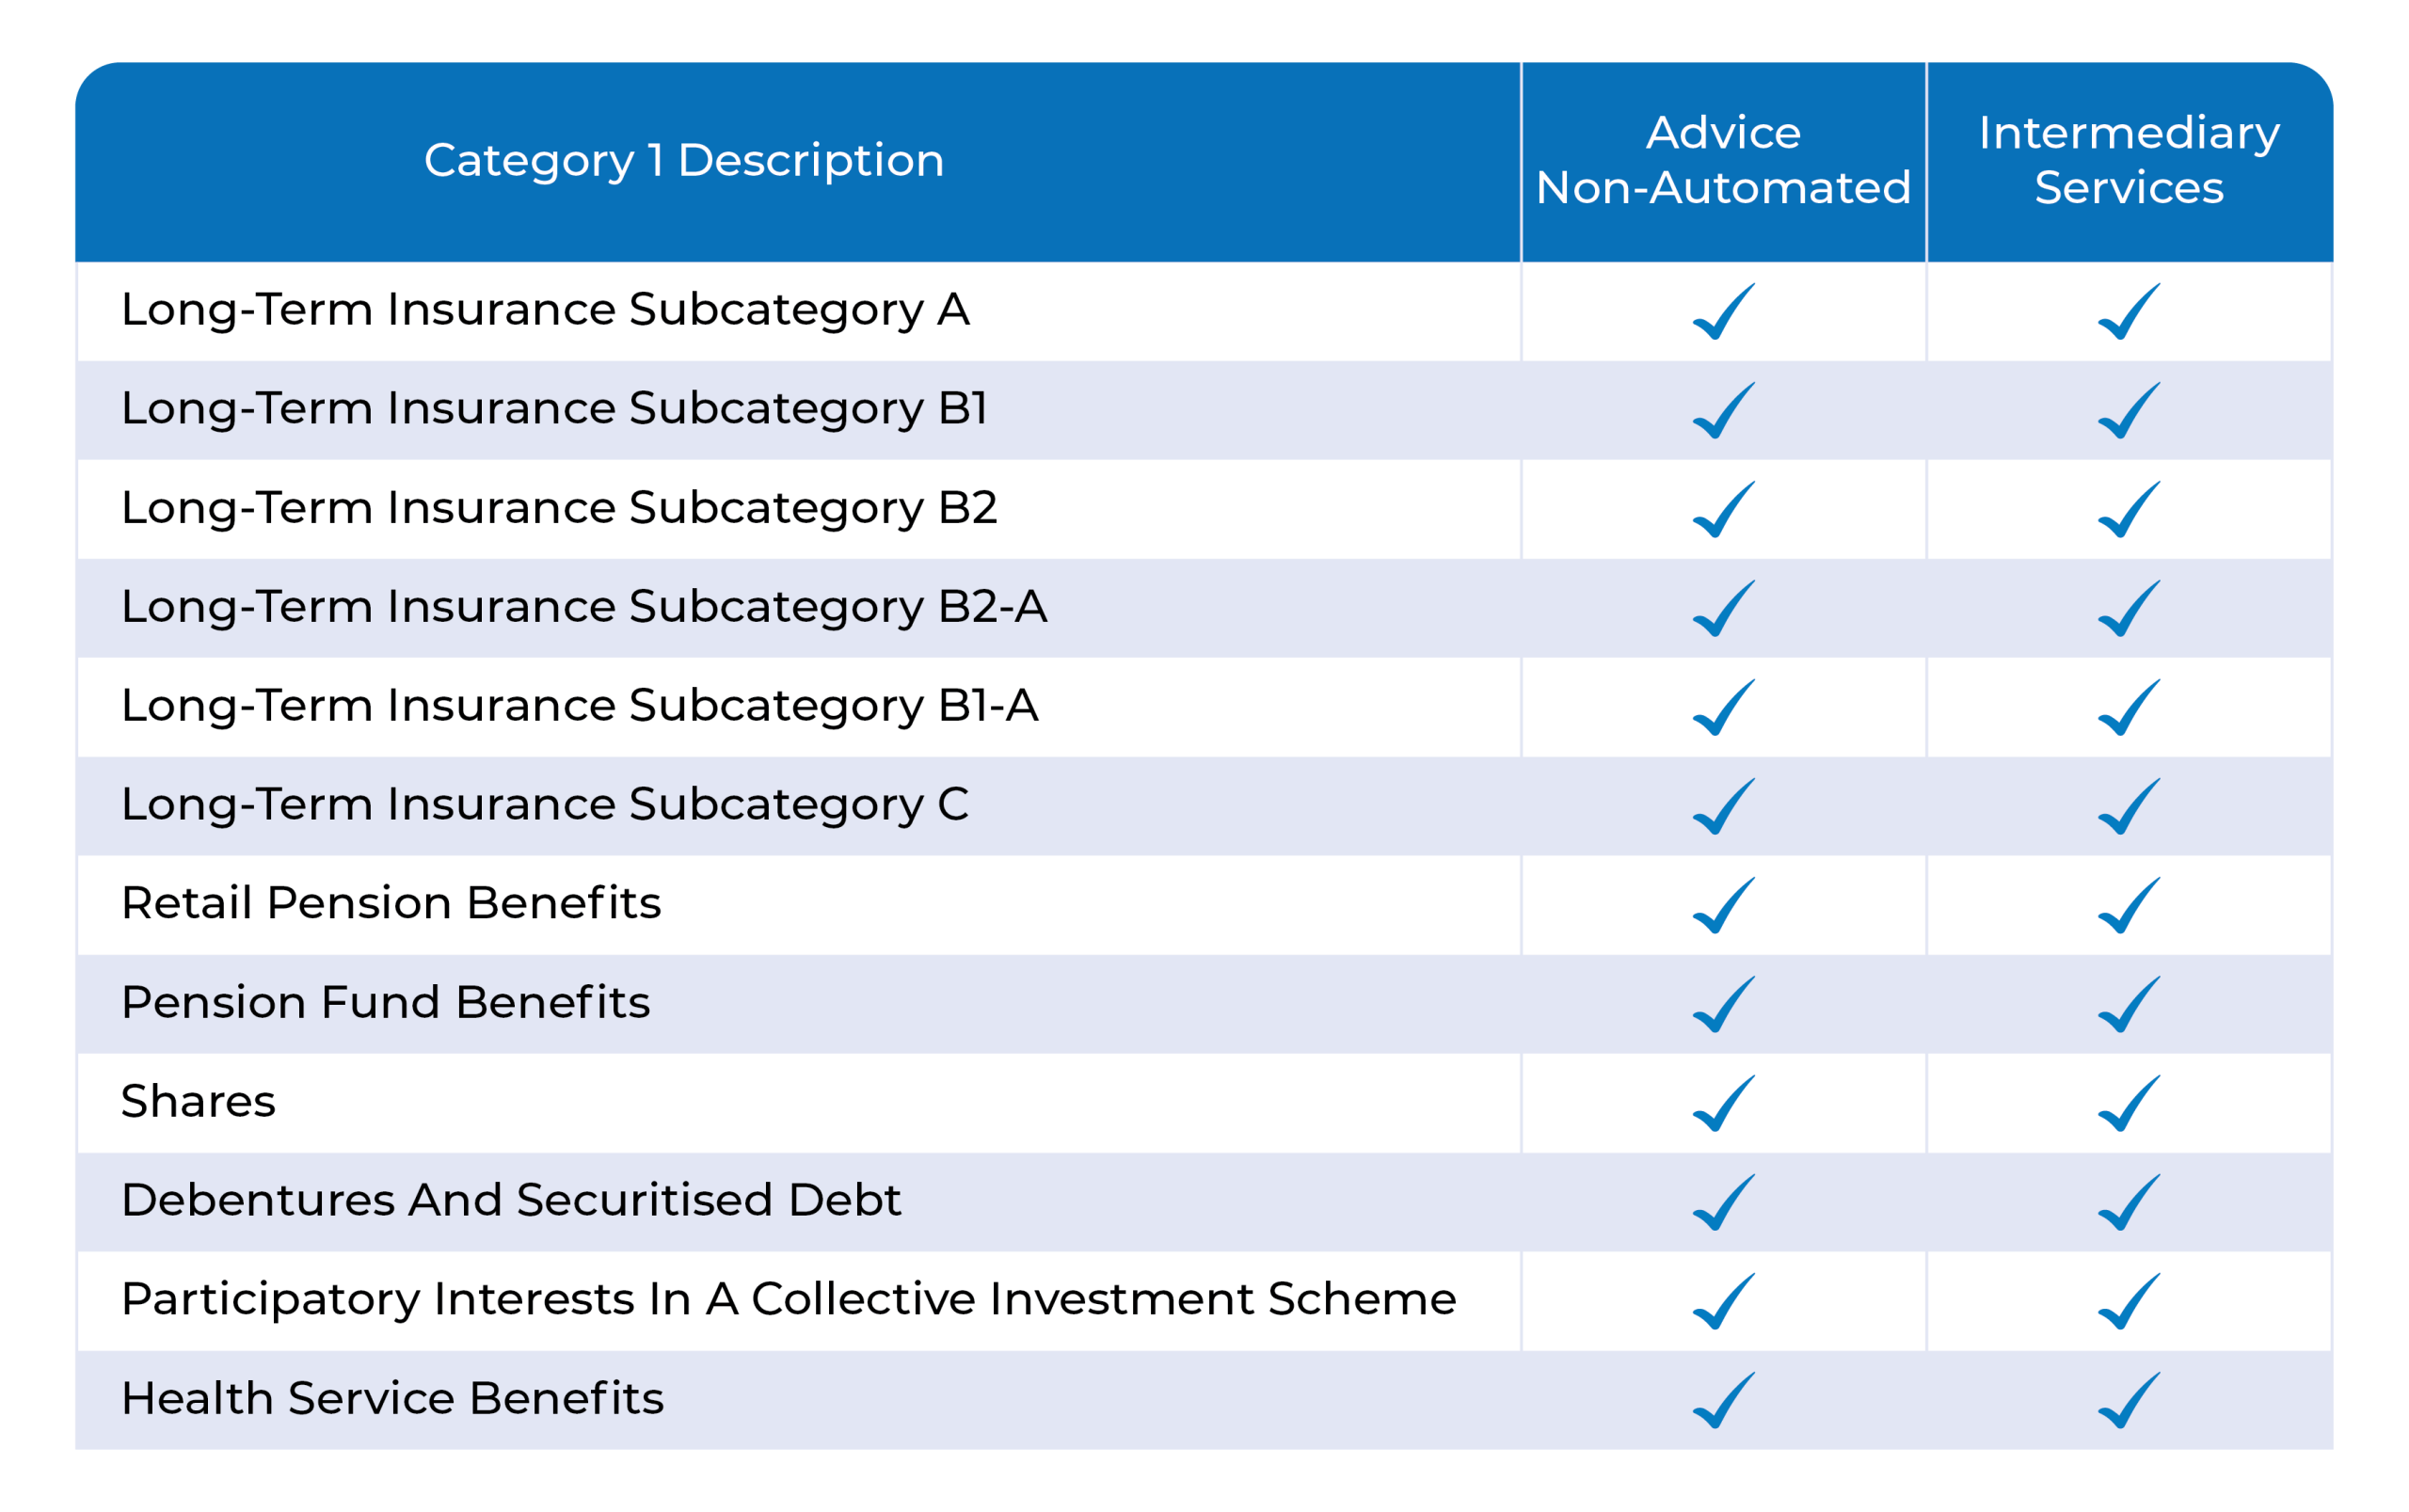Select Advice checkmark in Subcategory B2 row
The width and height of the screenshot is (2409, 1512).
(1723, 509)
